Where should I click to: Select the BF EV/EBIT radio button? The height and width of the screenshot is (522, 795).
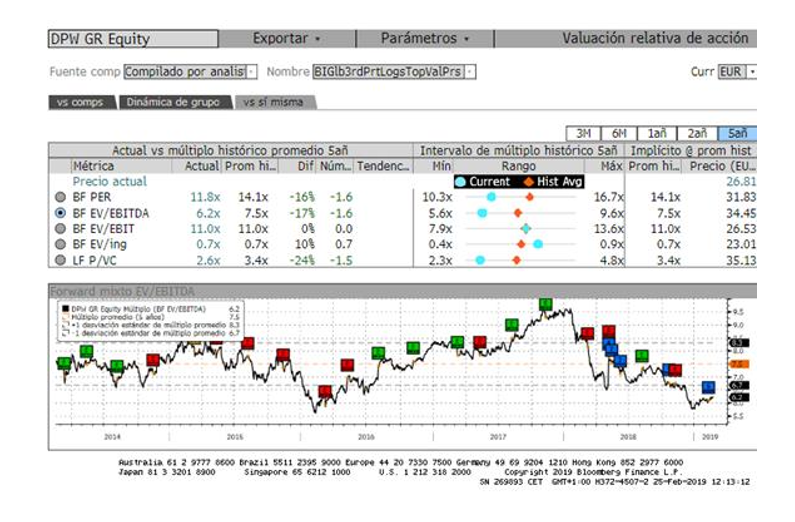click(60, 229)
